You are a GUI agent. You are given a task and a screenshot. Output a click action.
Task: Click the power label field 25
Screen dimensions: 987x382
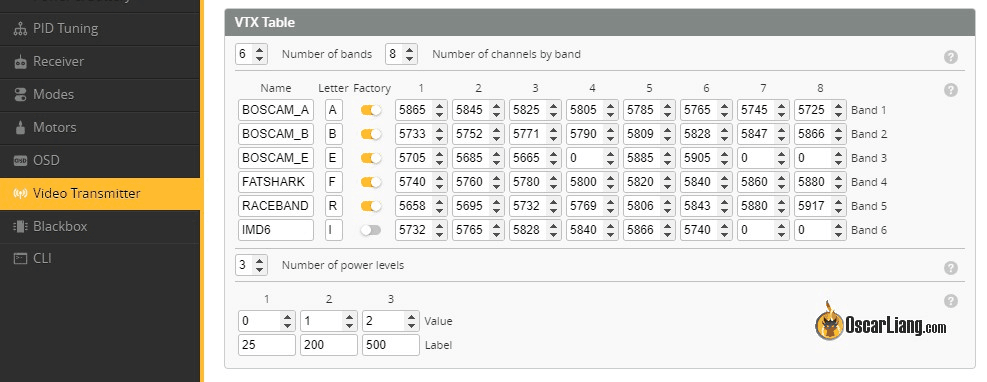[267, 345]
